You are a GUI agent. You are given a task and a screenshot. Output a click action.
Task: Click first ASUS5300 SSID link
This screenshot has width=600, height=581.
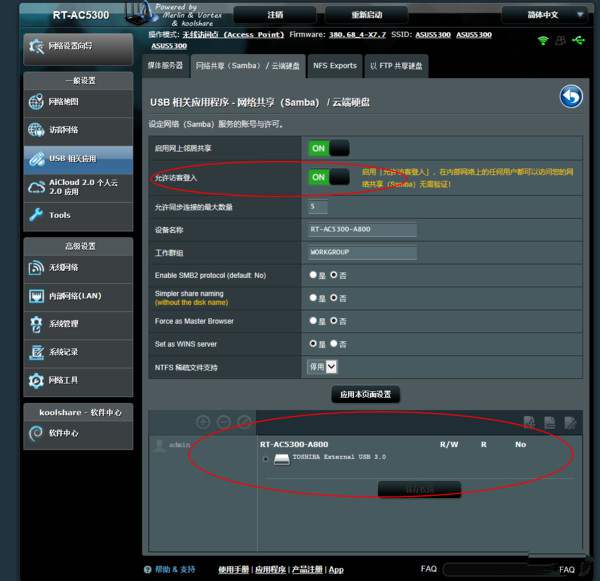click(x=433, y=35)
